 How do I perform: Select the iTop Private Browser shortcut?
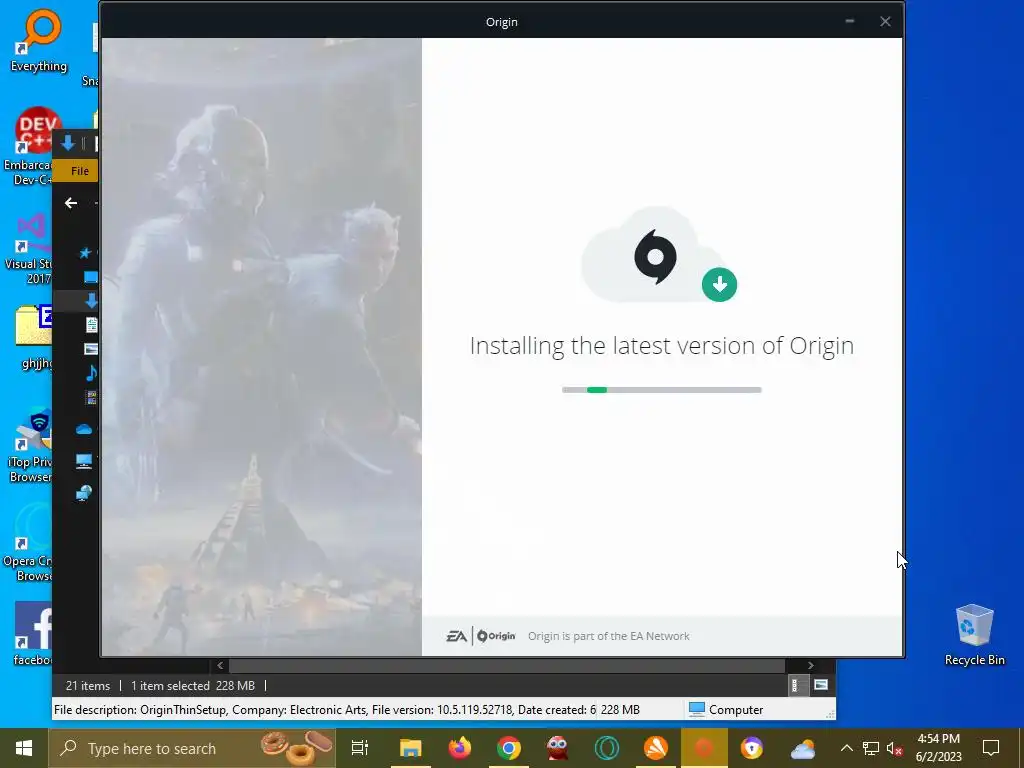pyautogui.click(x=30, y=446)
